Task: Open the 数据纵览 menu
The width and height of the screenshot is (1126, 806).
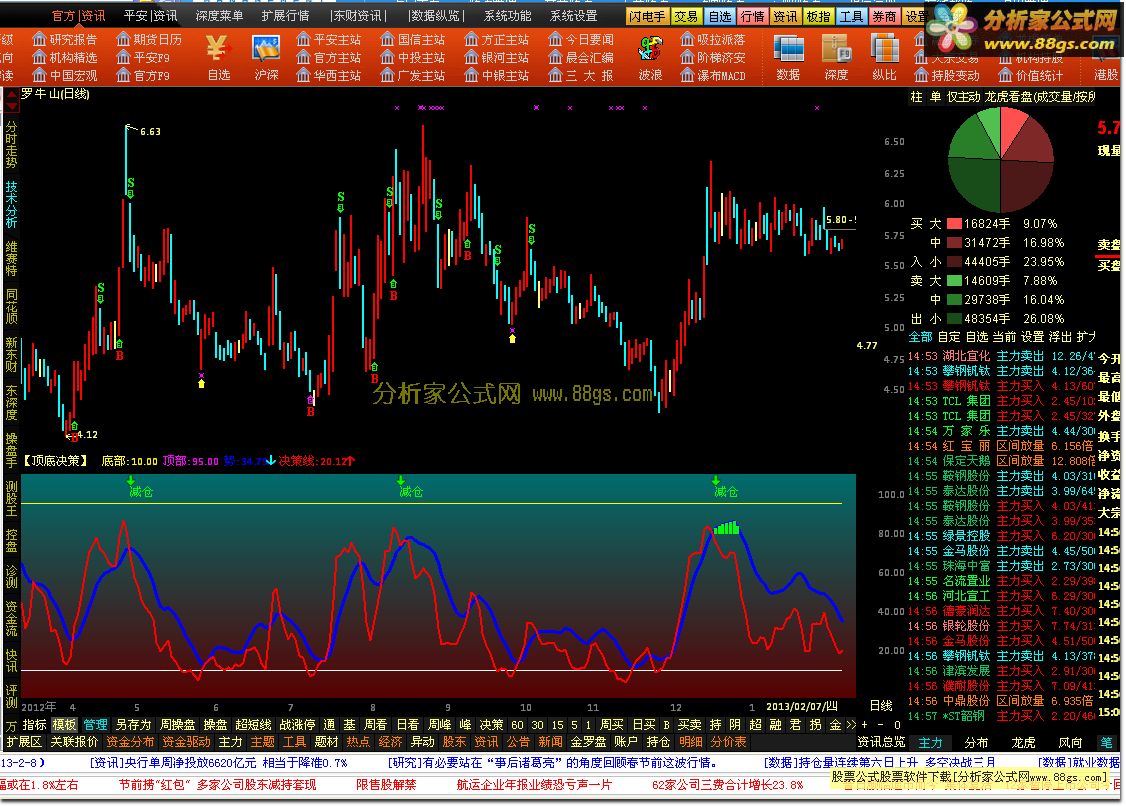Action: point(435,15)
